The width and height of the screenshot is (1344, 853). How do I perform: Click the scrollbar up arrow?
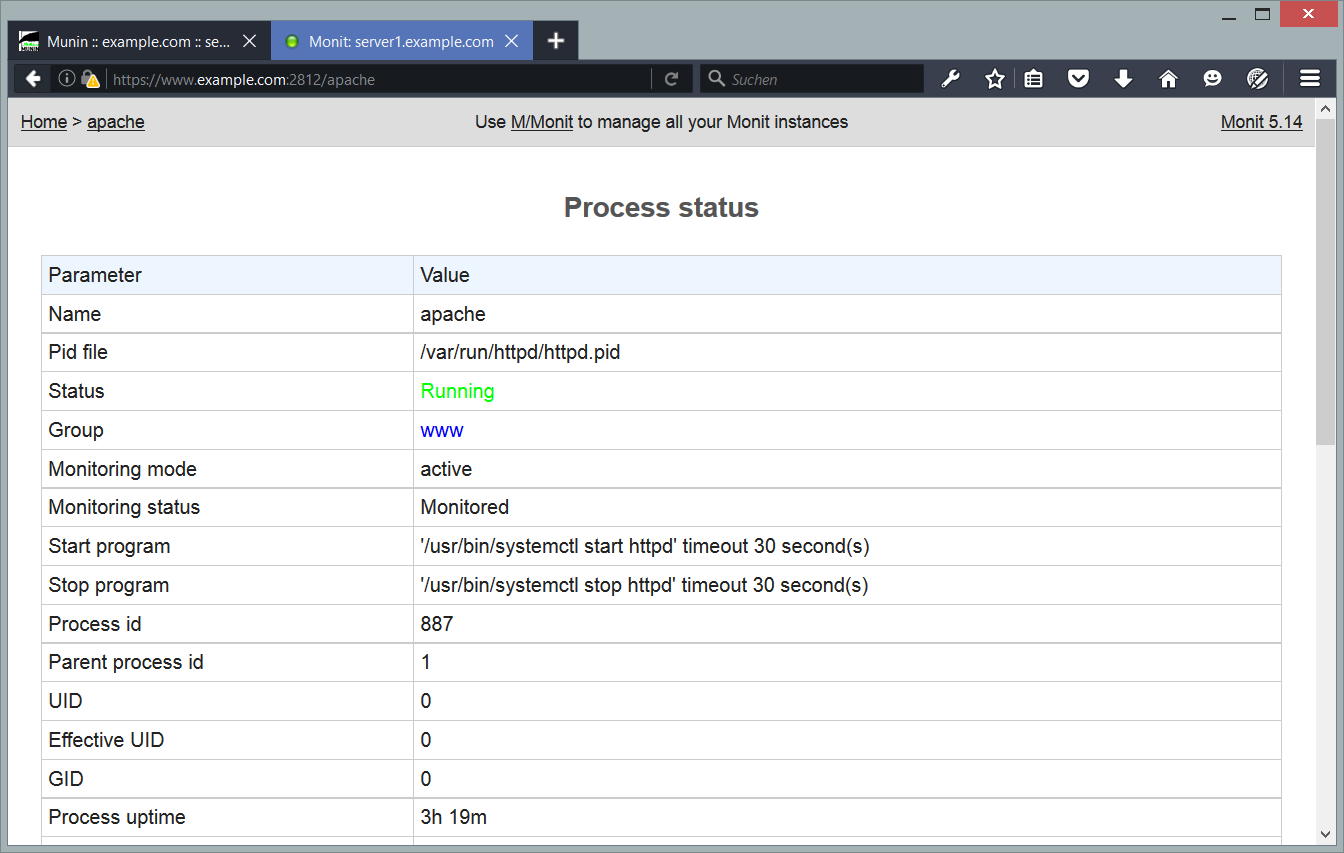pyautogui.click(x=1325, y=108)
